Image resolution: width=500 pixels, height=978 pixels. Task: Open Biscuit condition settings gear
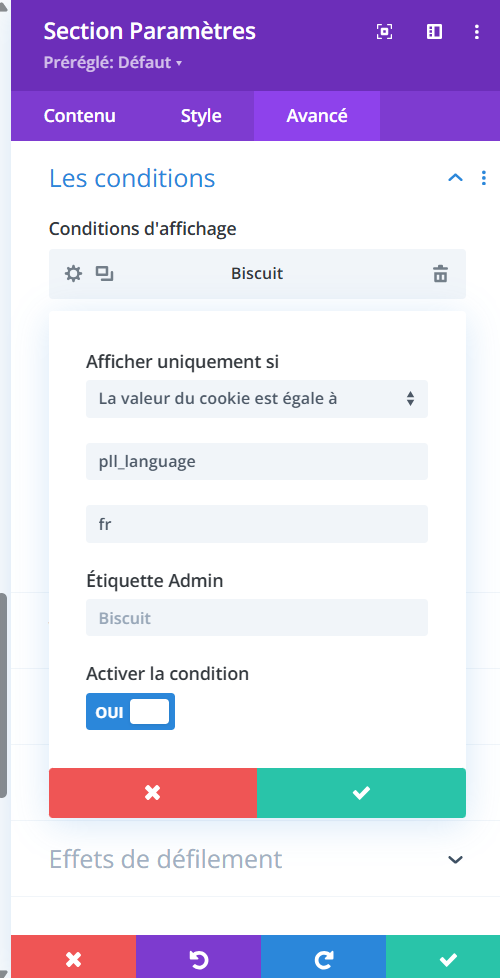pyautogui.click(x=74, y=274)
